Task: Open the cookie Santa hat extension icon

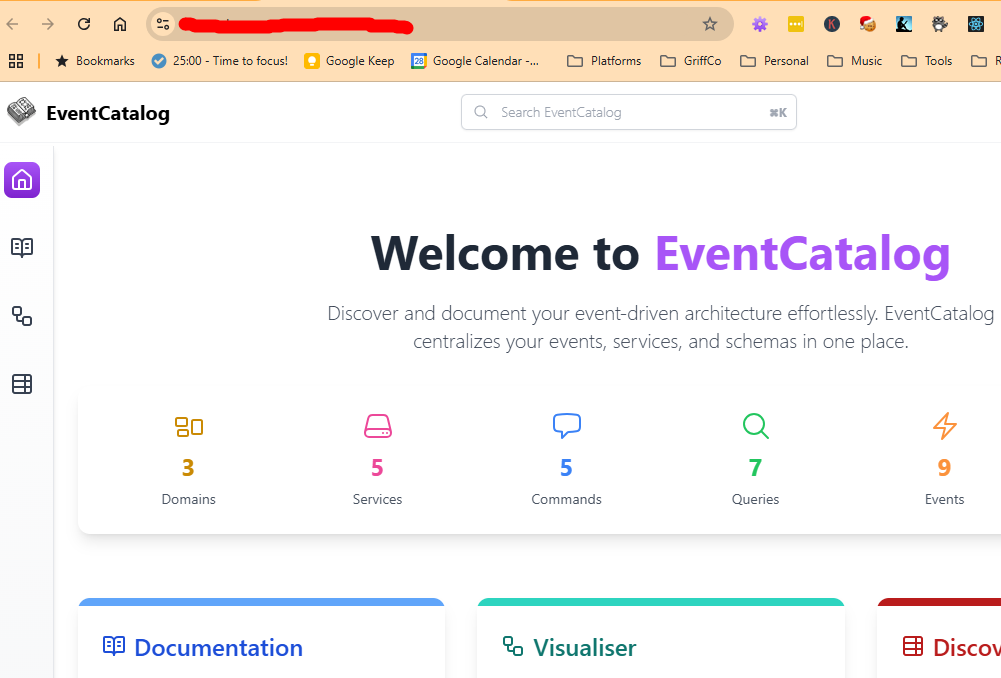Action: click(x=867, y=24)
